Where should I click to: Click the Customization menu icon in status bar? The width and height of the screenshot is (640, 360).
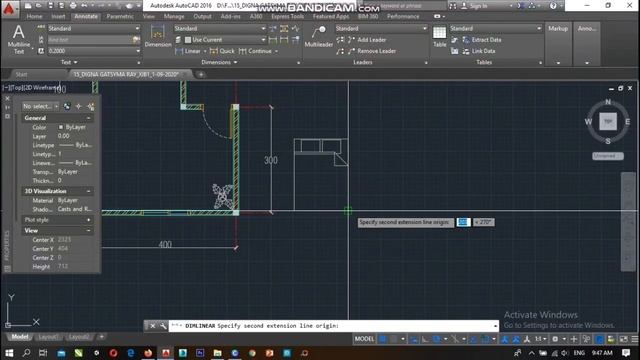[635, 339]
